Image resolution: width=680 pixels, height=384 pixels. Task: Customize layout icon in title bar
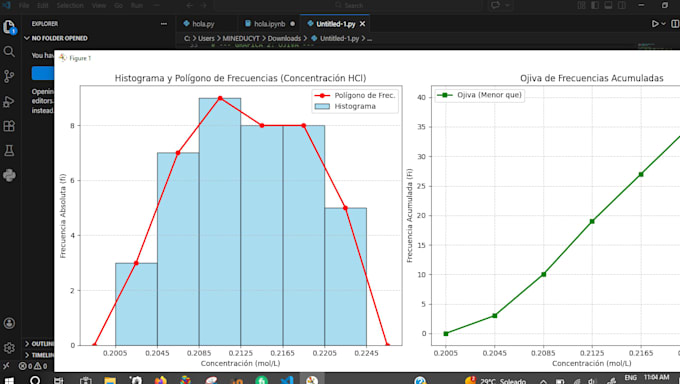(x=581, y=5)
